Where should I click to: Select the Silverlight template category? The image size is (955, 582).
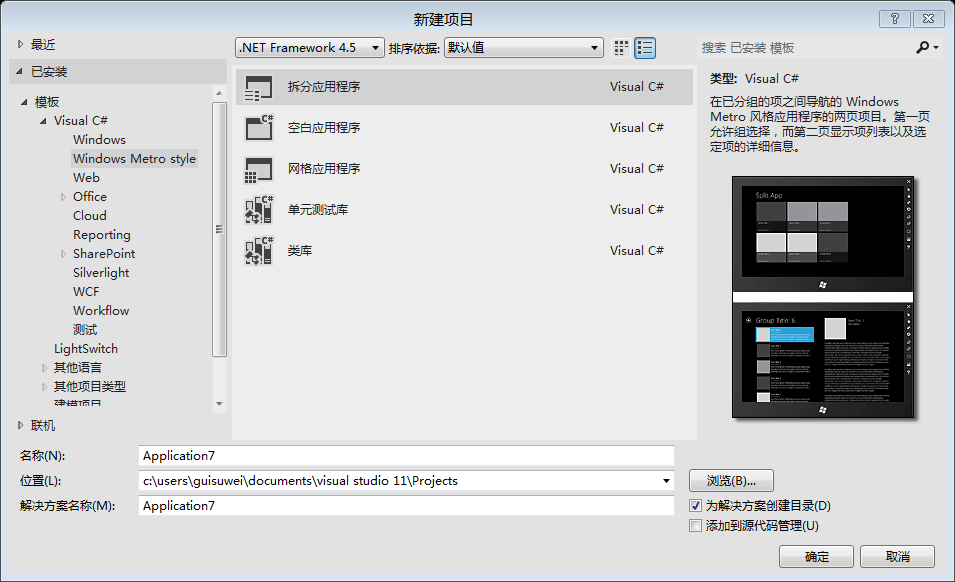click(x=101, y=273)
